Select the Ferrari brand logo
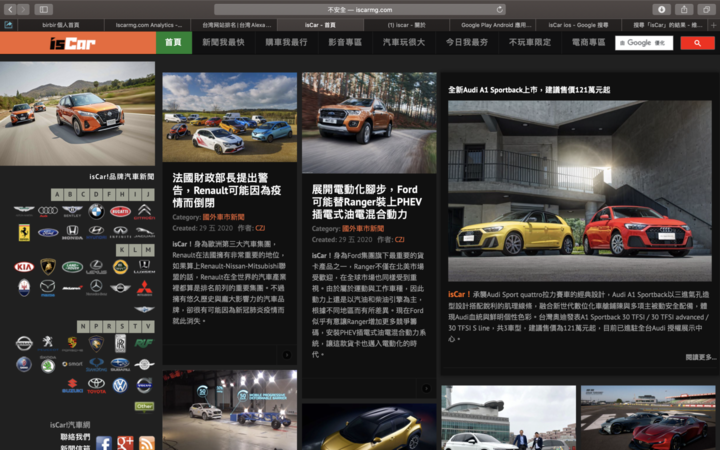Screen dimensions: 720x450 [24, 233]
